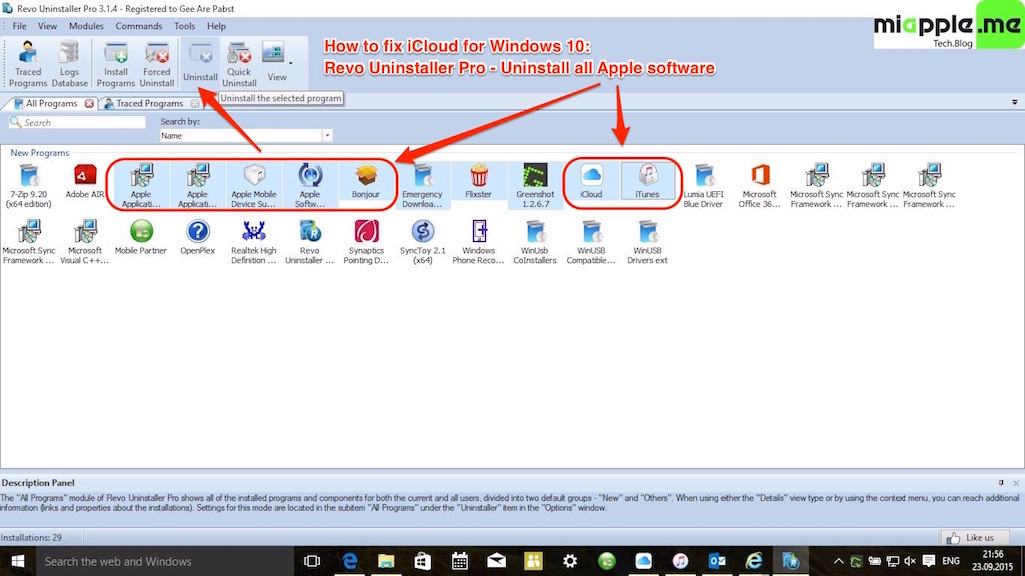
Task: Select Apple Mobile Device Support icon
Action: [x=254, y=182]
